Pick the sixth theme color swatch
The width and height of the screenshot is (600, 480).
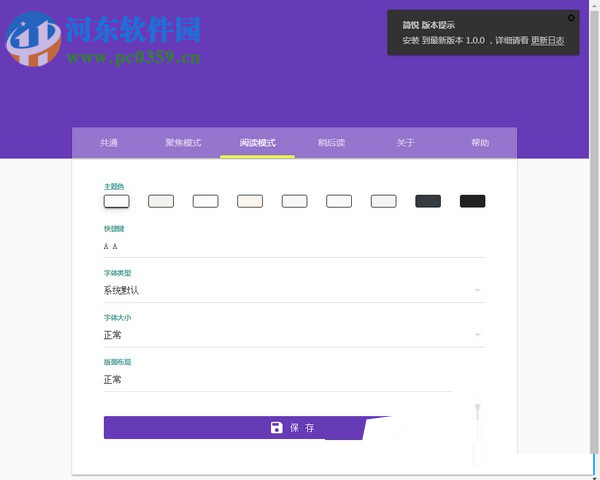(x=339, y=201)
